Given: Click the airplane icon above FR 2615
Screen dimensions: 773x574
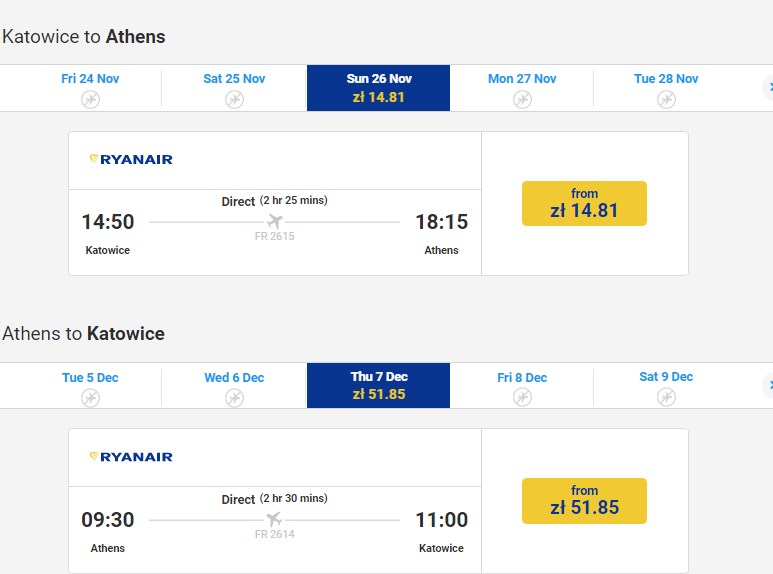Looking at the screenshot, I should tap(275, 221).
